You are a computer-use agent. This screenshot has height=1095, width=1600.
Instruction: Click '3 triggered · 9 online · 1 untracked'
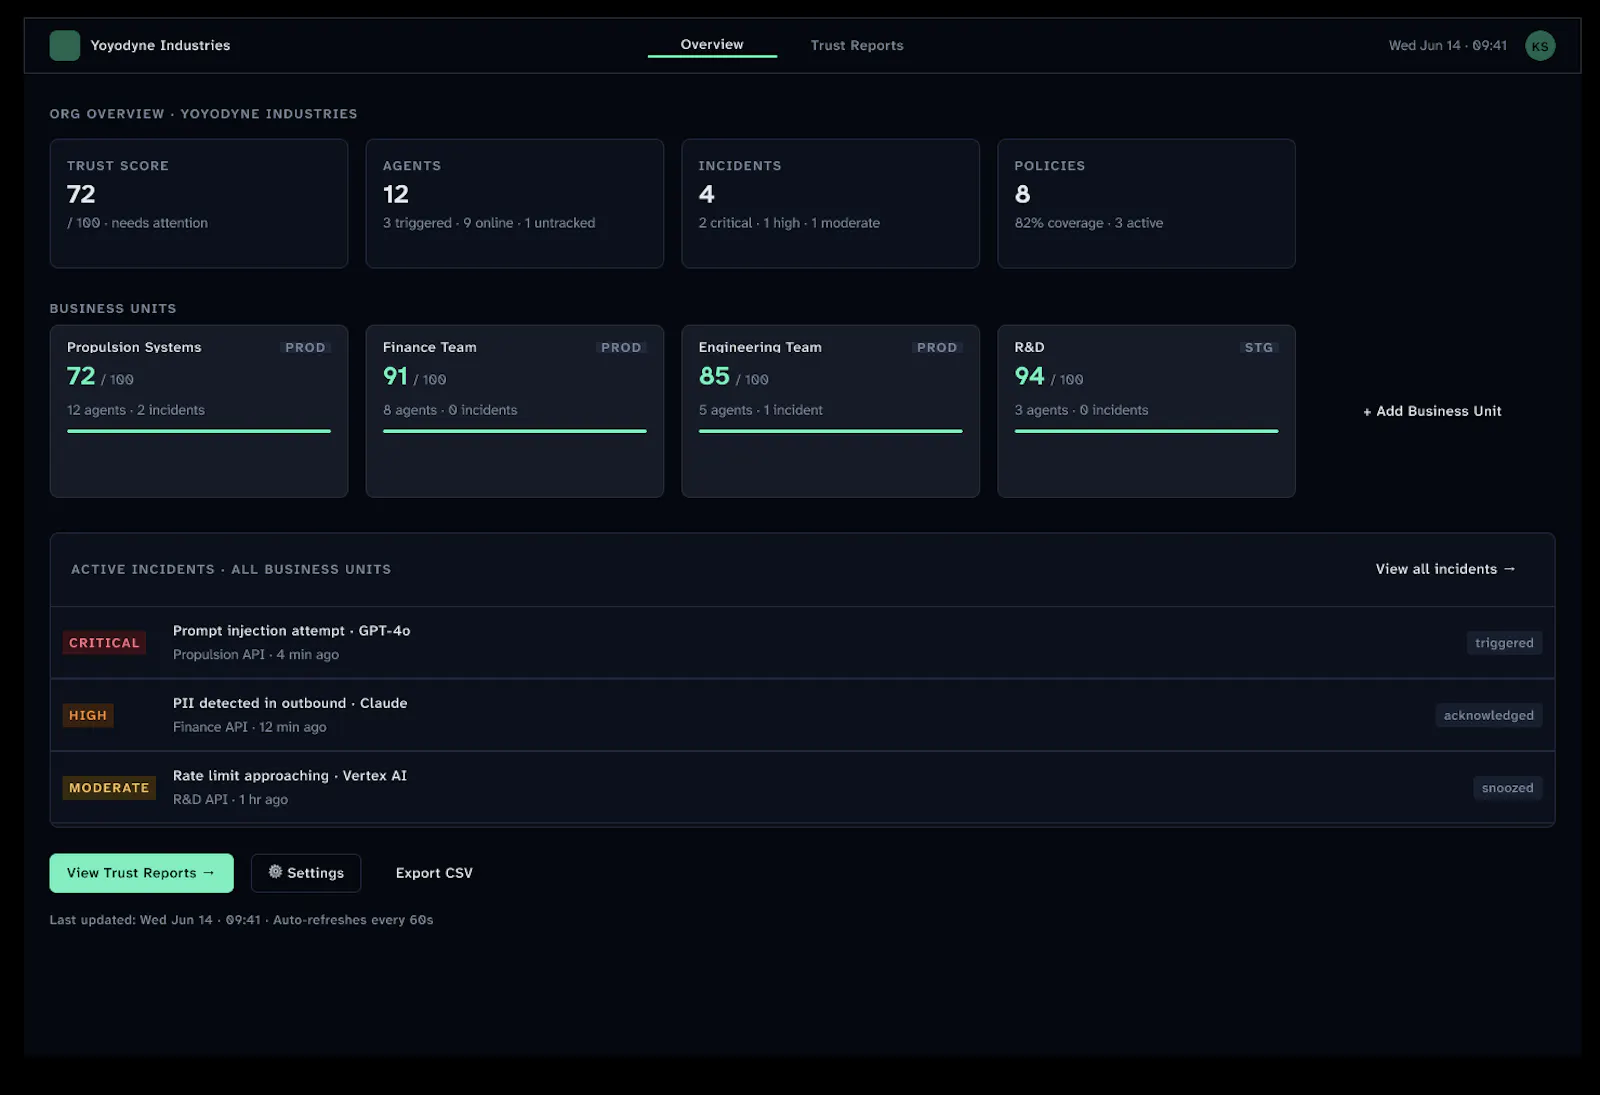tap(489, 223)
